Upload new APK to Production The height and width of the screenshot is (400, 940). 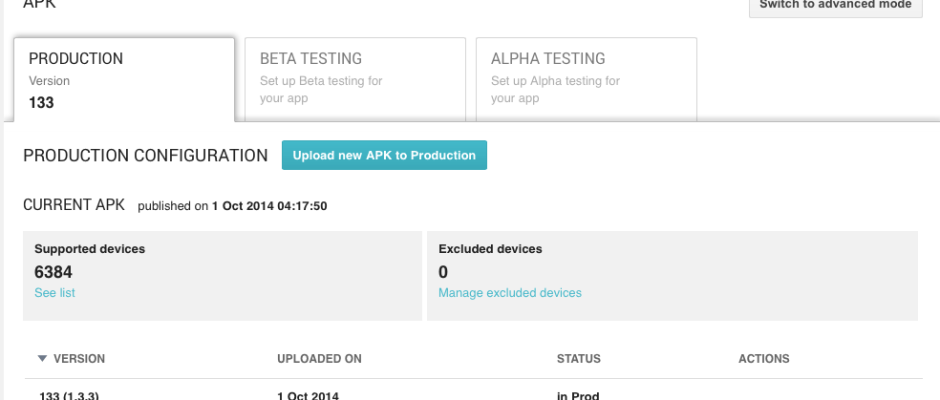(x=384, y=155)
